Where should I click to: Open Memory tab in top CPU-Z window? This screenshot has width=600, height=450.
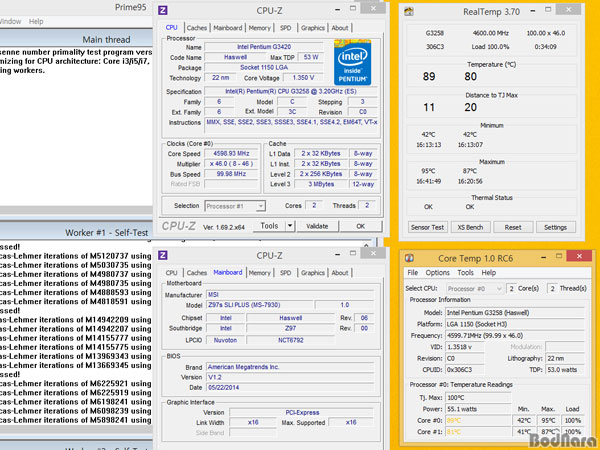click(259, 28)
